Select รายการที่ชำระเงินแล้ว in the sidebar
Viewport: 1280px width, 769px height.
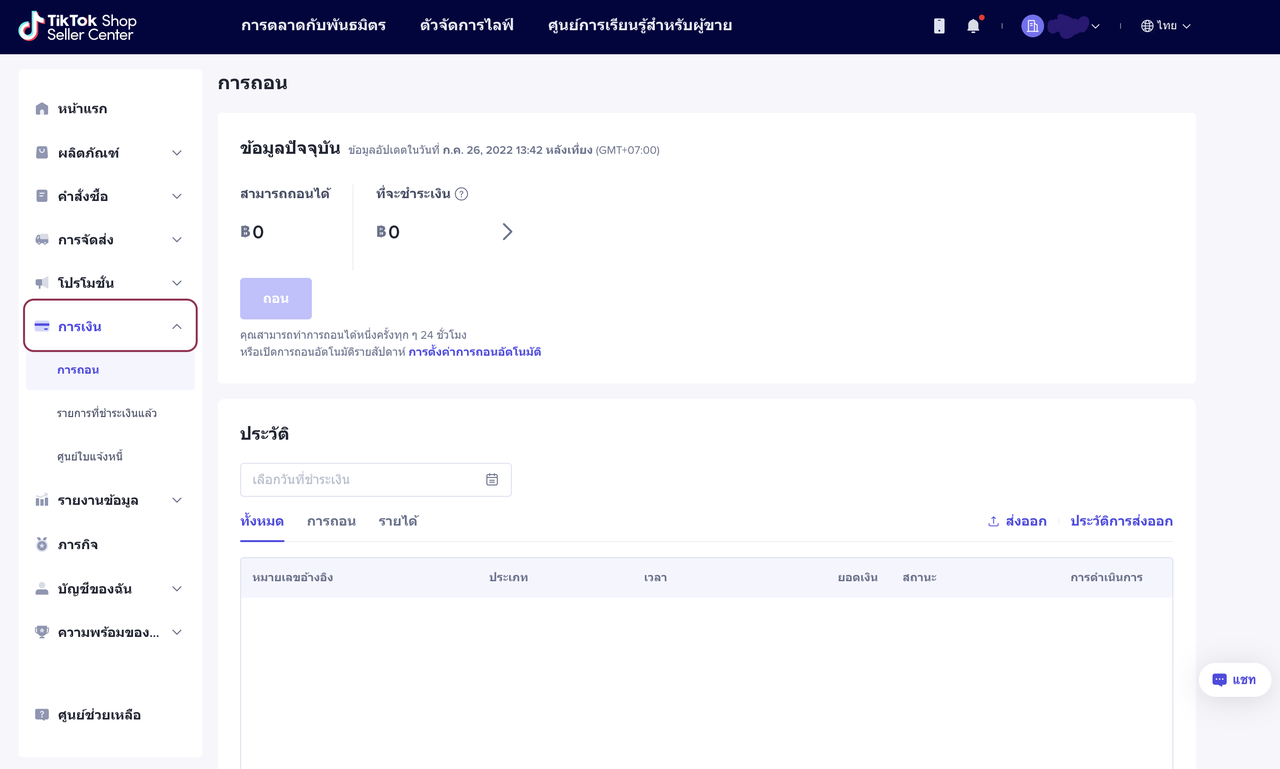[x=107, y=413]
